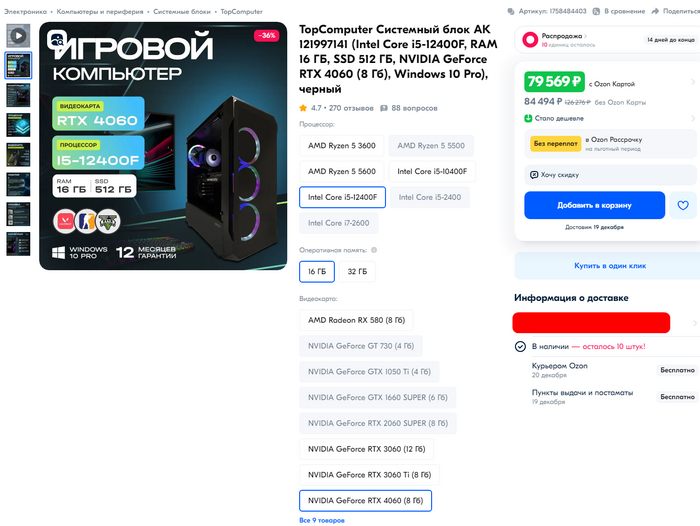The image size is (700, 526).
Task: Click the 'Добавить в корзину' button
Action: 594,206
